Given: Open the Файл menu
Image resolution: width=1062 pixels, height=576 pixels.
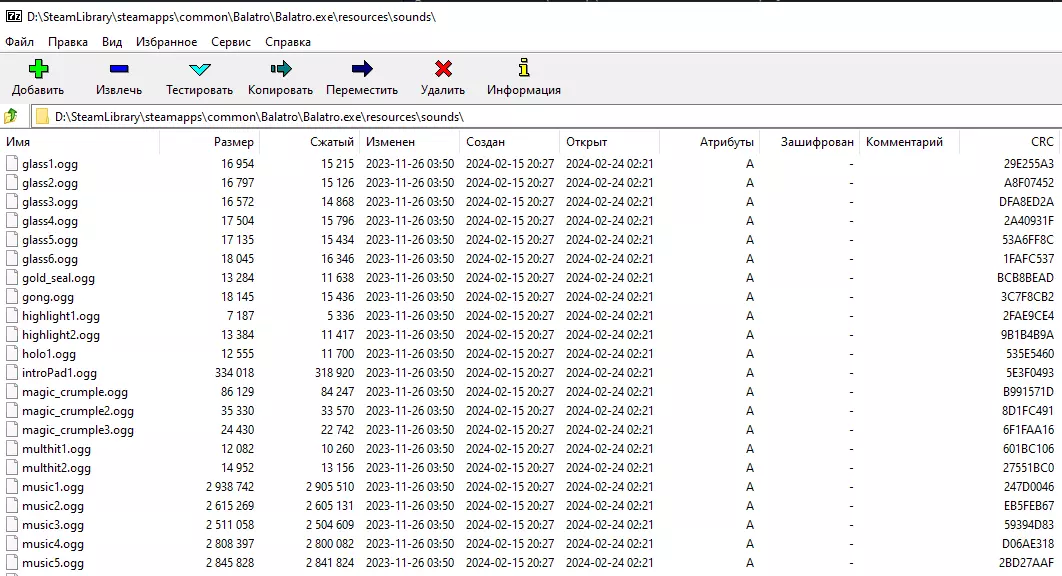Looking at the screenshot, I should 20,42.
